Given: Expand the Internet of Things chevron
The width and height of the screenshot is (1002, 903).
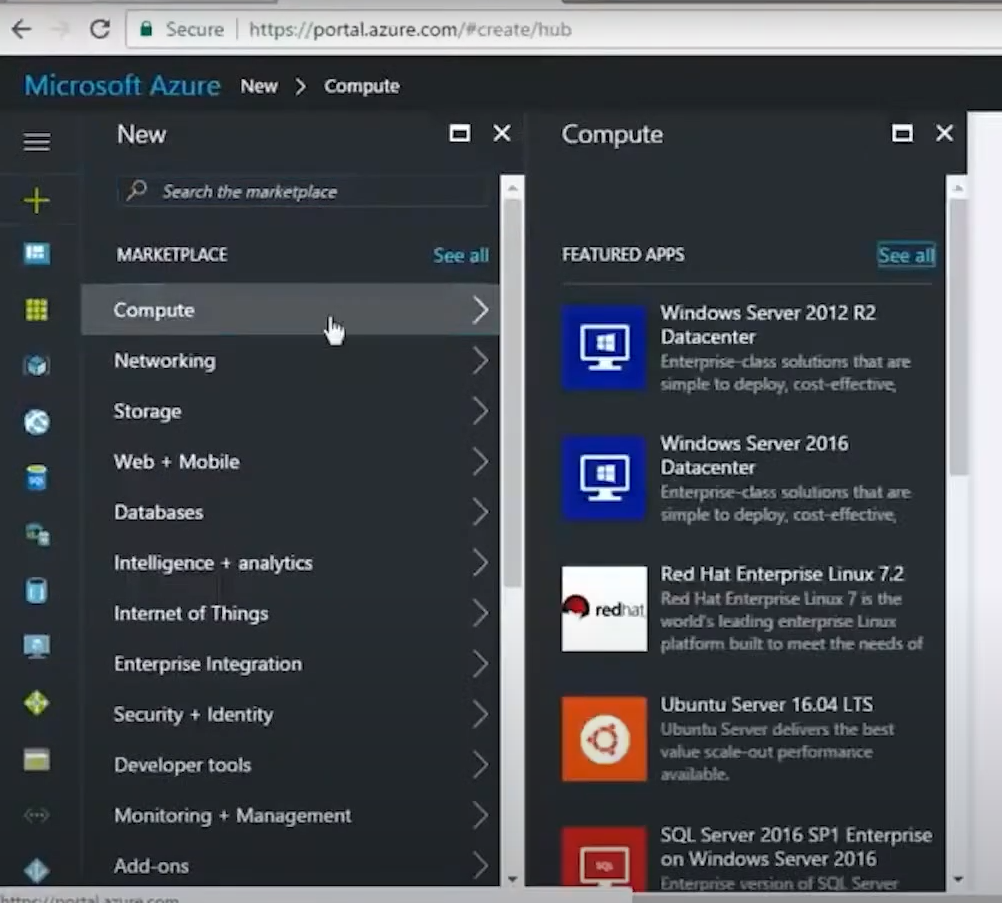Looking at the screenshot, I should point(481,613).
